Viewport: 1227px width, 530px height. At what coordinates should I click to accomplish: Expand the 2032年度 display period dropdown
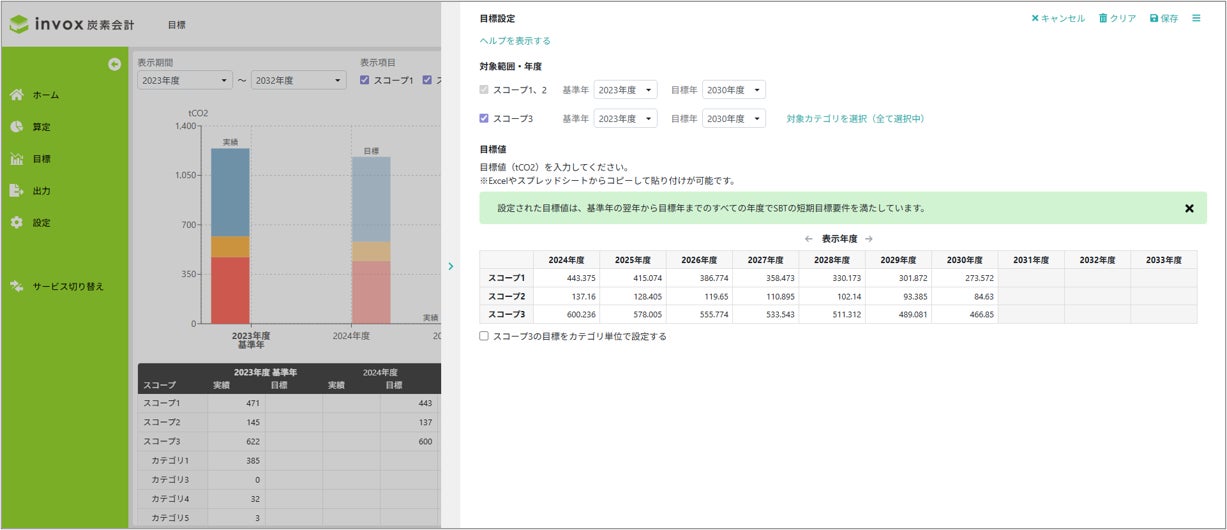point(298,80)
